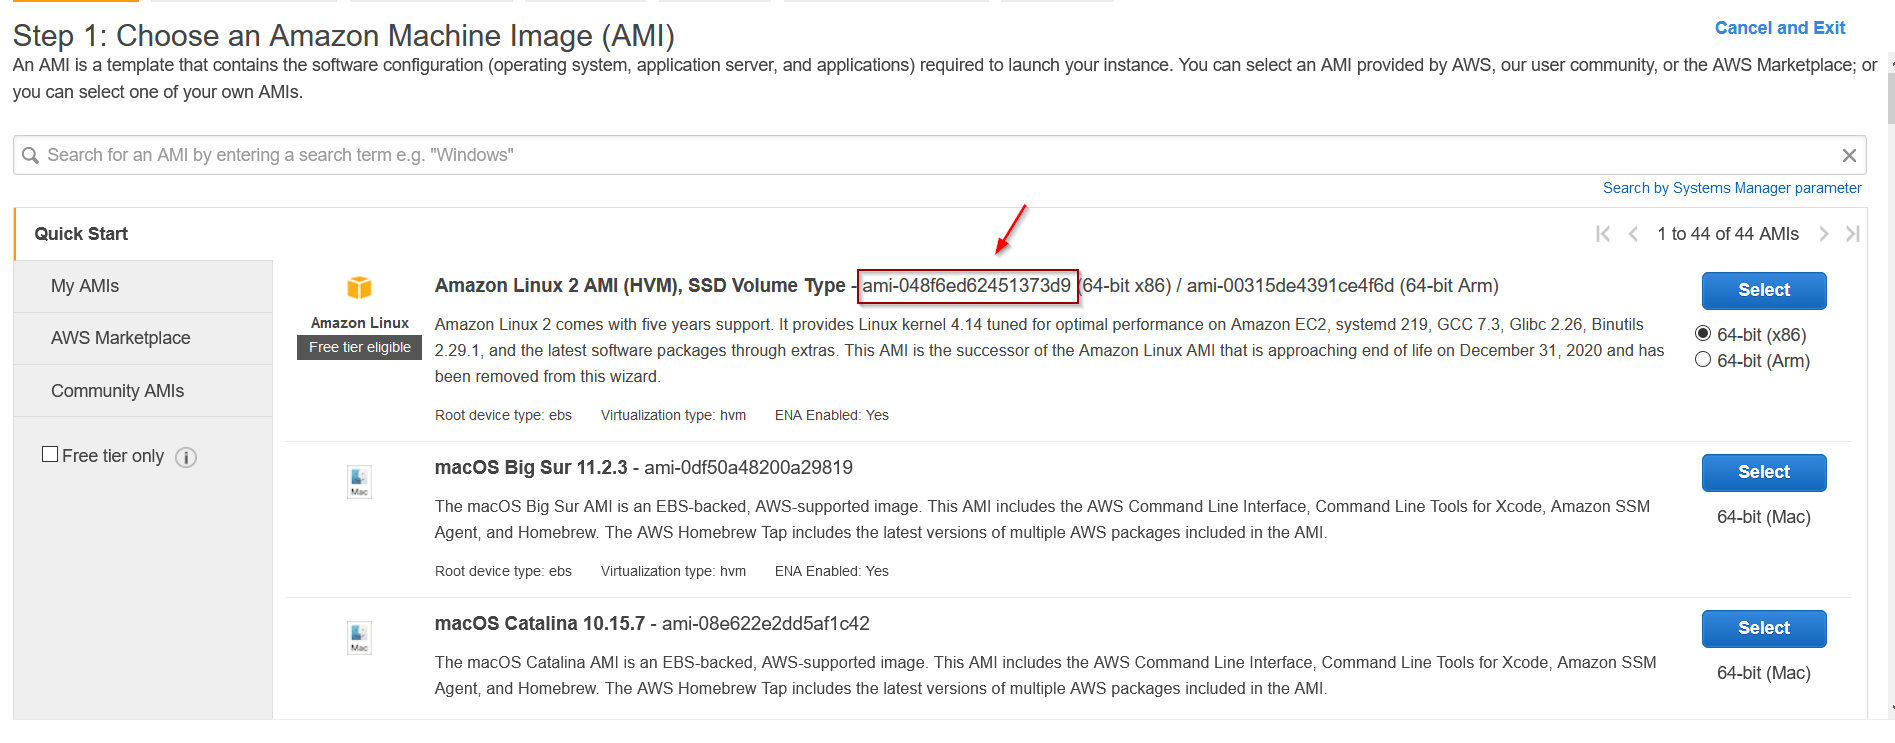Go to first page of AMIs
The height and width of the screenshot is (743, 1895).
click(x=1603, y=234)
